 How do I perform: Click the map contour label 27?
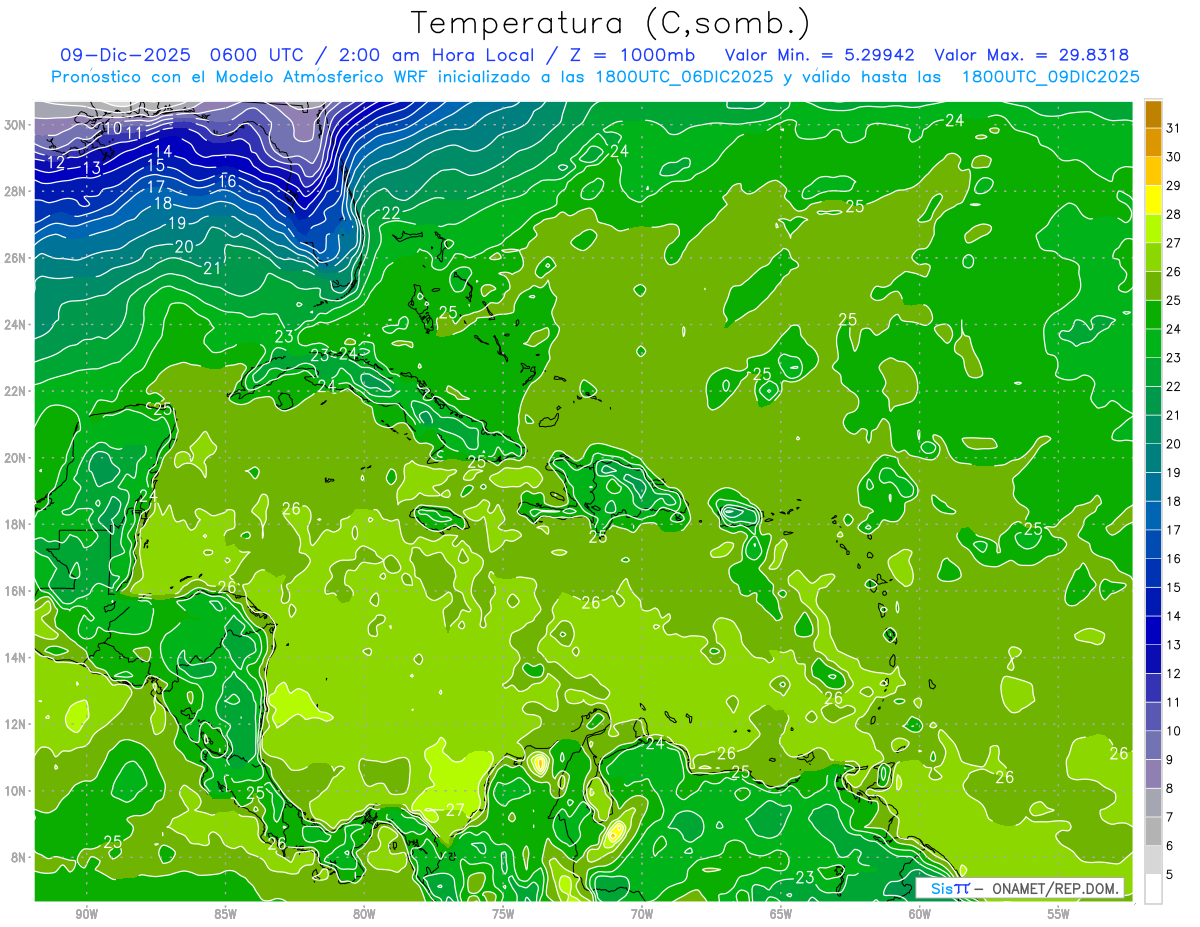tap(455, 810)
